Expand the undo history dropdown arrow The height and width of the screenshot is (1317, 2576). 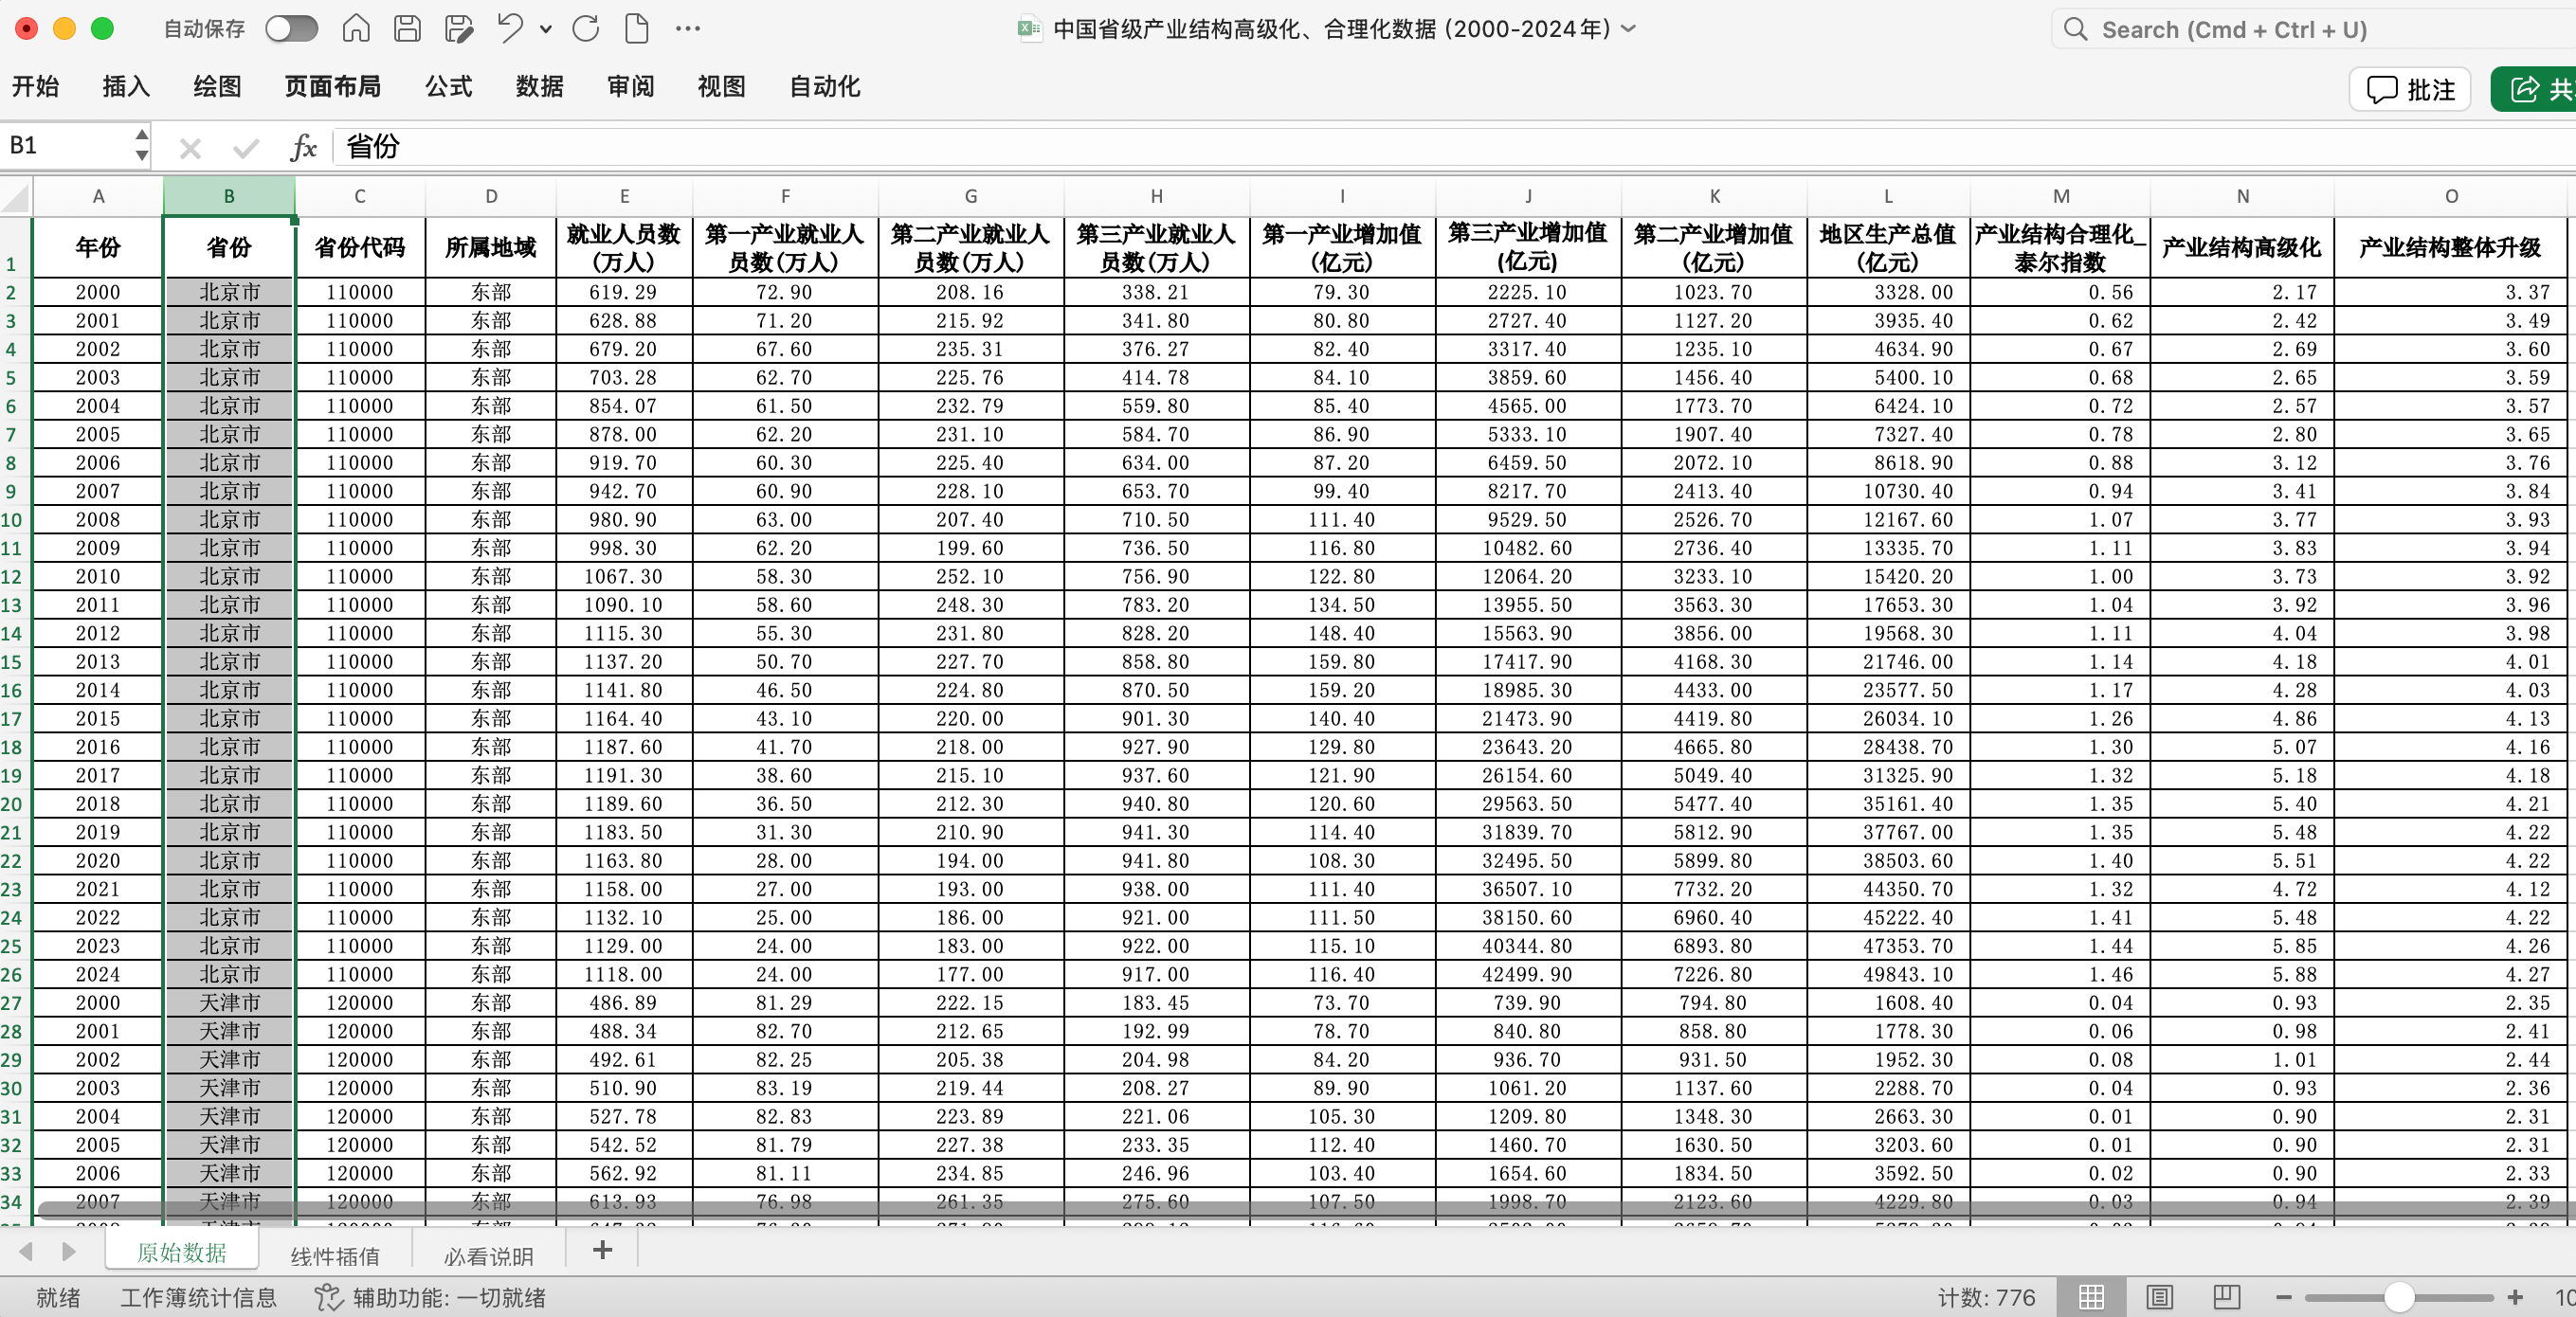(x=546, y=29)
